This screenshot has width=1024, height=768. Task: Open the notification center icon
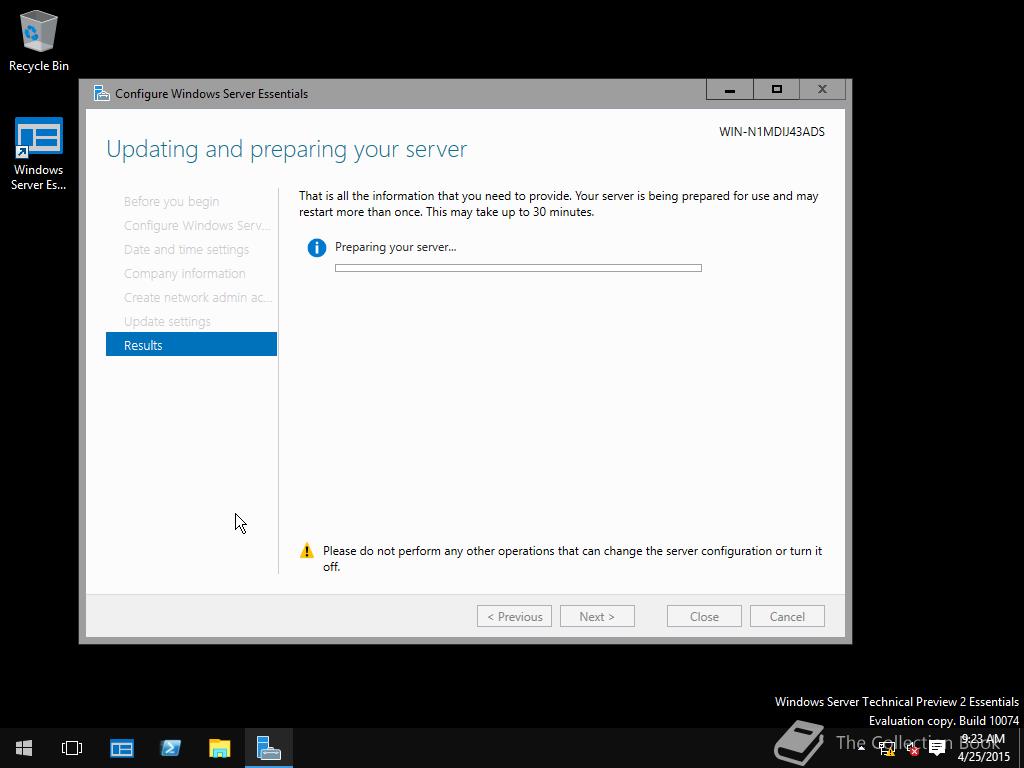tap(937, 748)
